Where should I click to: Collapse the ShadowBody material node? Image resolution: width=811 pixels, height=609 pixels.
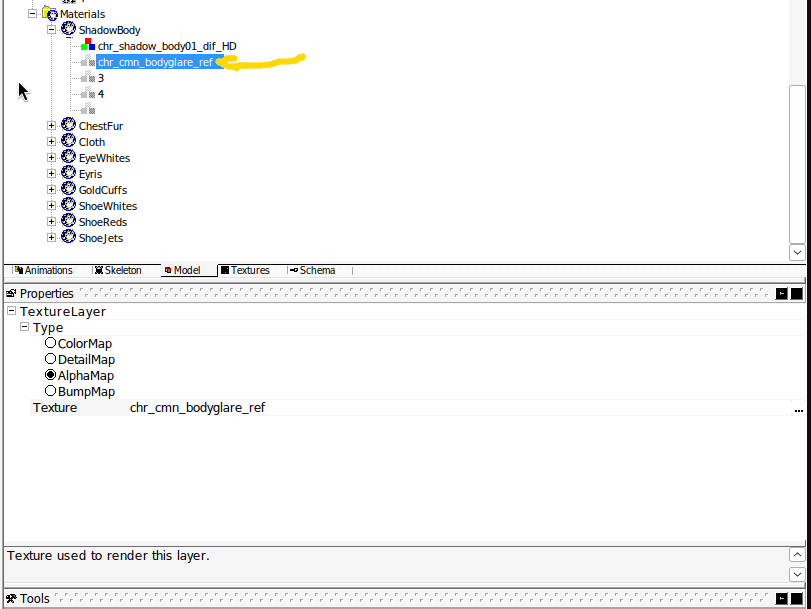pyautogui.click(x=52, y=30)
